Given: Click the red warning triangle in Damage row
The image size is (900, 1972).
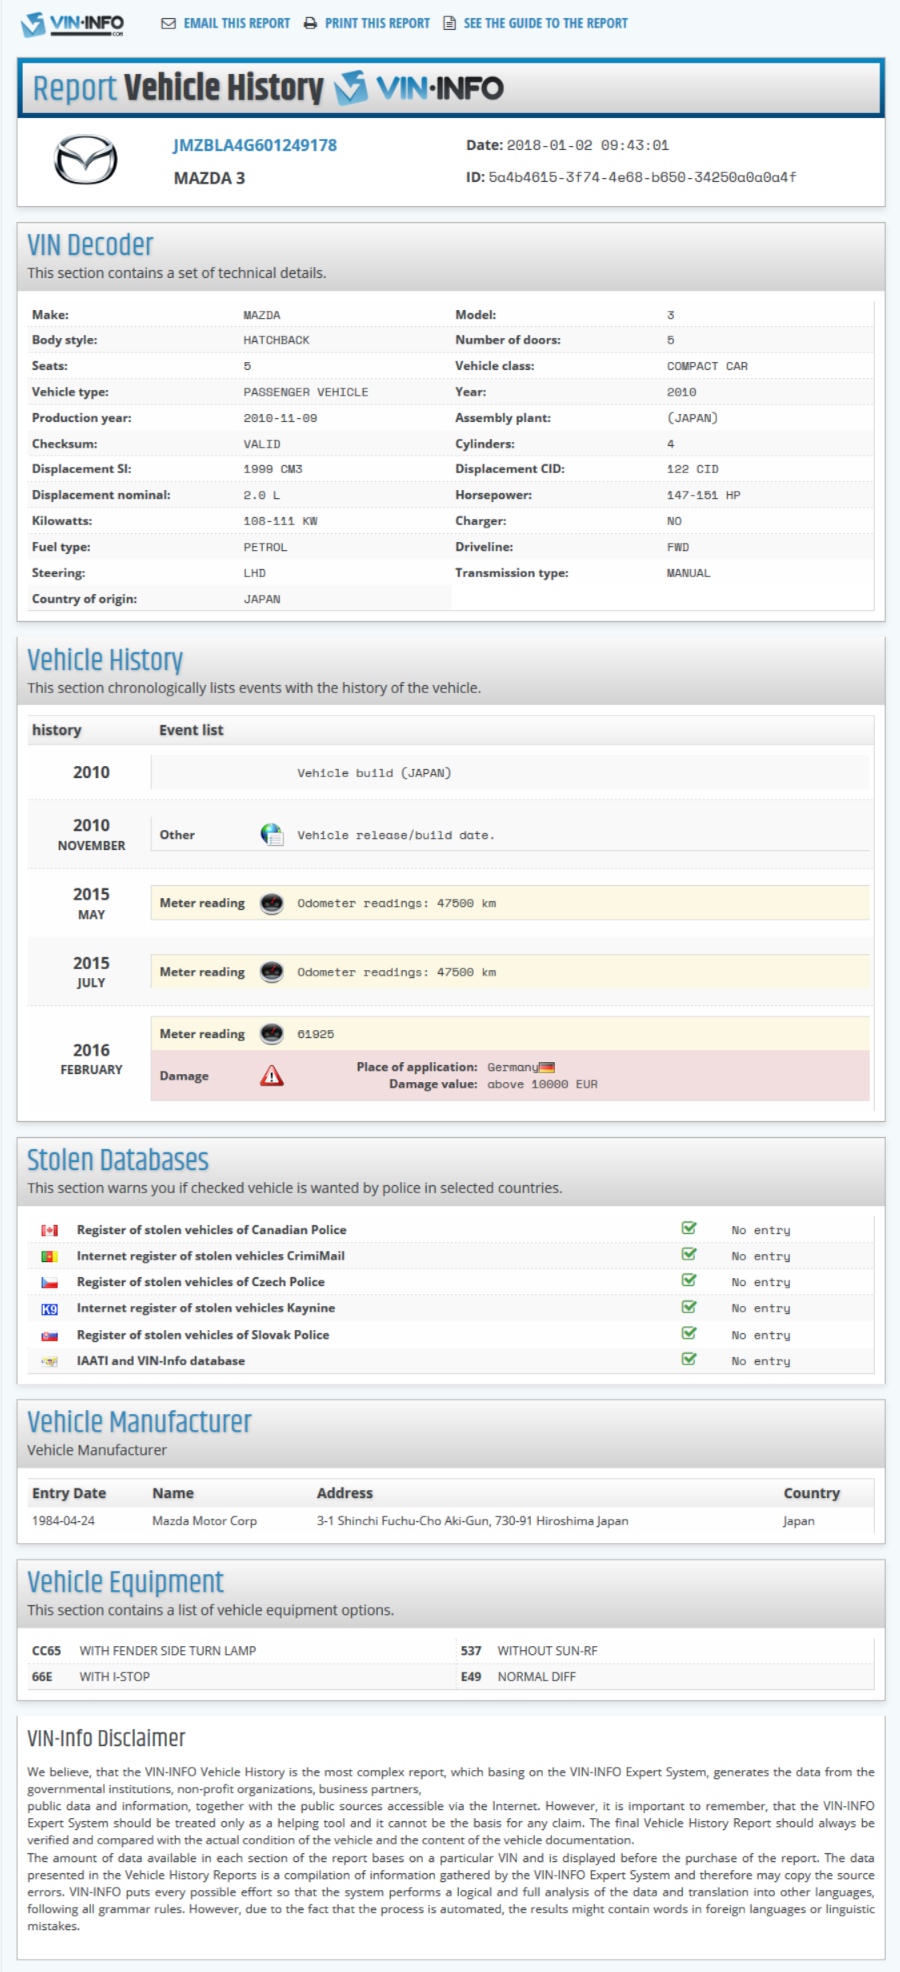Looking at the screenshot, I should coord(271,1076).
